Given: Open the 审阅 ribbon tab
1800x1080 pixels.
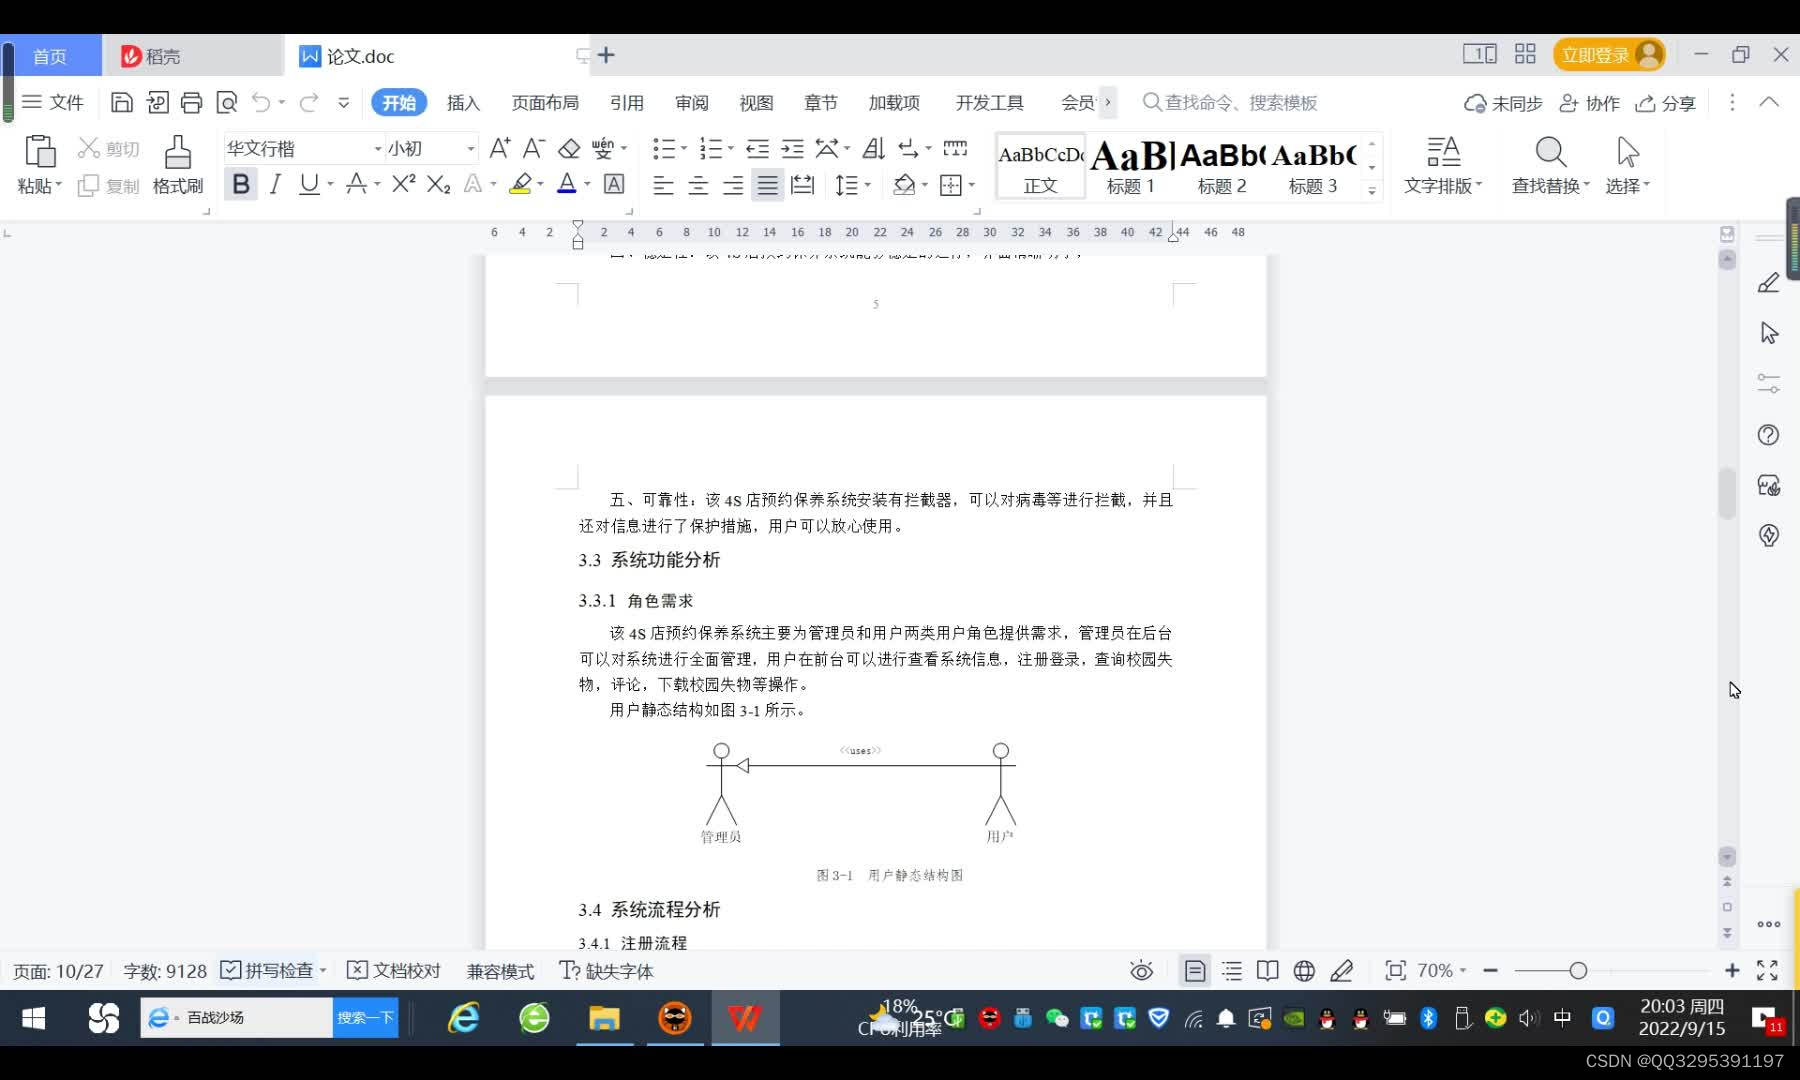Looking at the screenshot, I should [691, 102].
